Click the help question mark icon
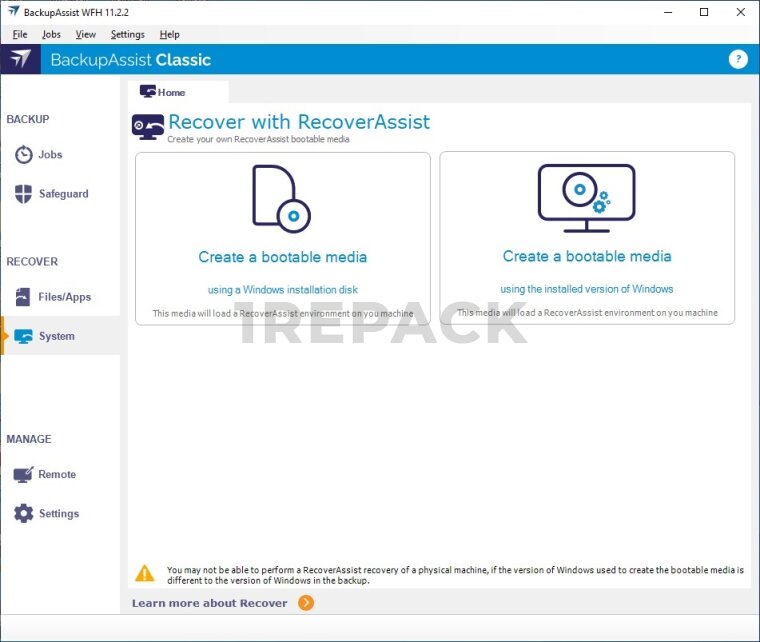The image size is (760, 642). point(738,59)
